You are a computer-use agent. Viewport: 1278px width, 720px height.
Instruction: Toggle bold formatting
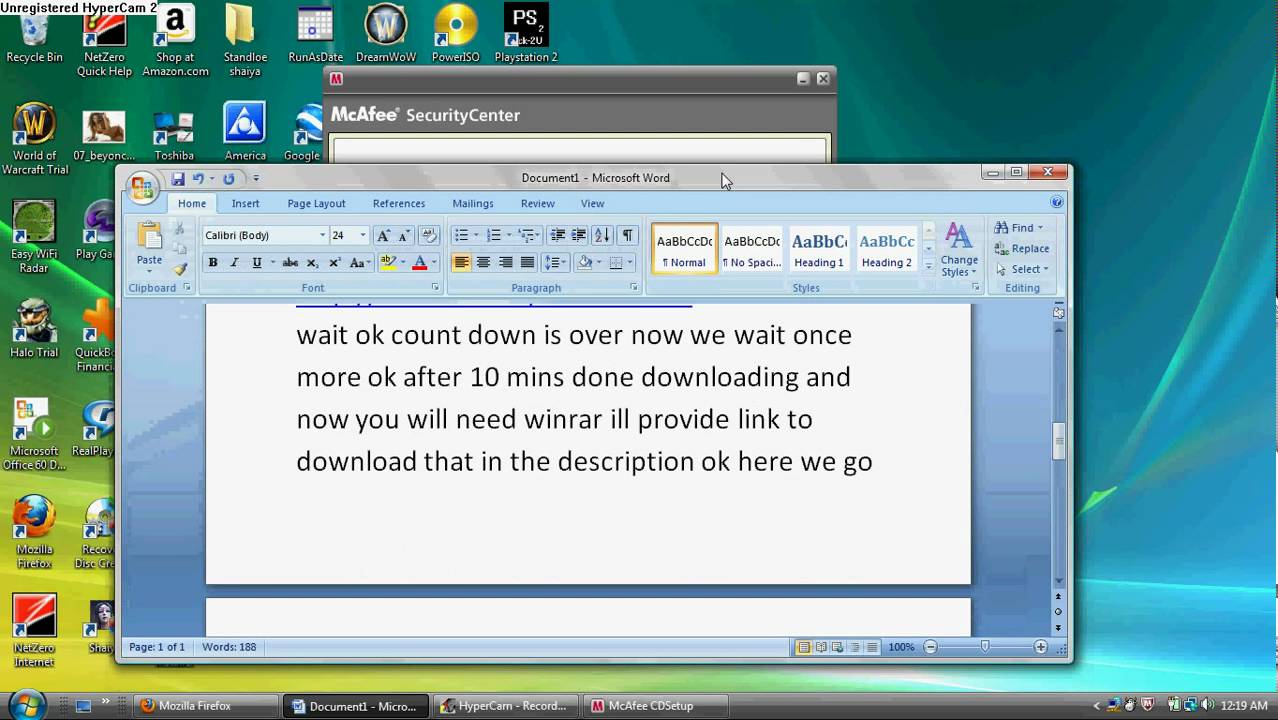tap(212, 263)
